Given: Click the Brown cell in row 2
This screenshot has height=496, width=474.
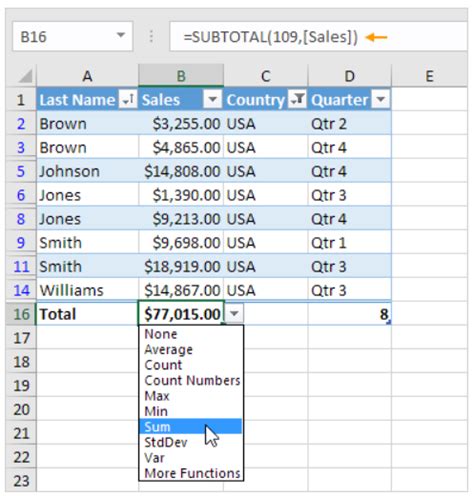Looking at the screenshot, I should tap(87, 123).
